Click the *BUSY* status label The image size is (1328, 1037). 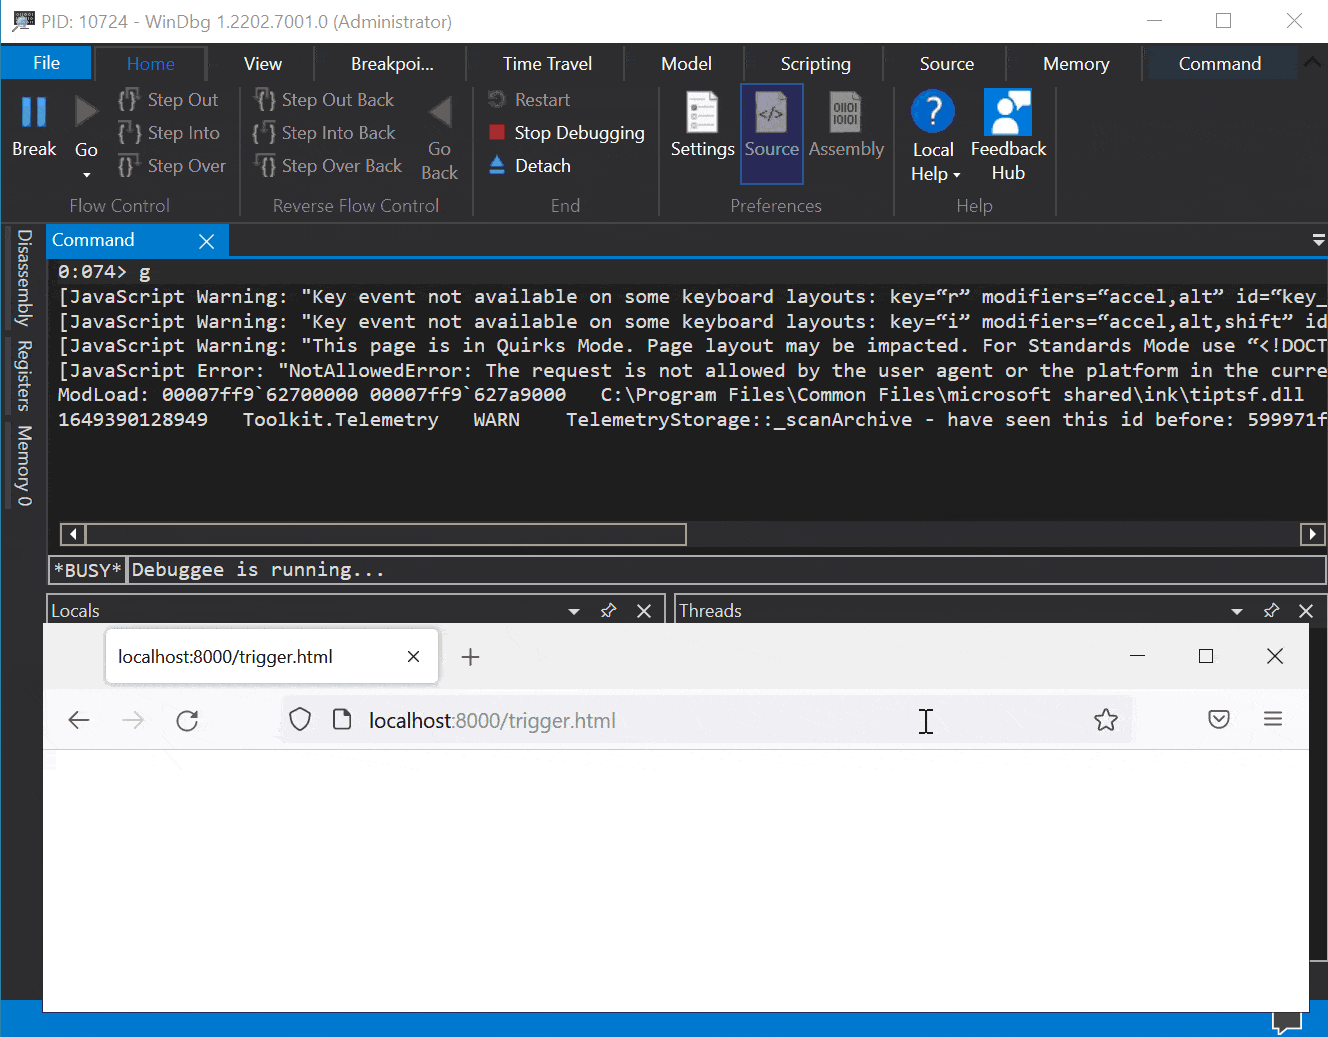(x=87, y=570)
